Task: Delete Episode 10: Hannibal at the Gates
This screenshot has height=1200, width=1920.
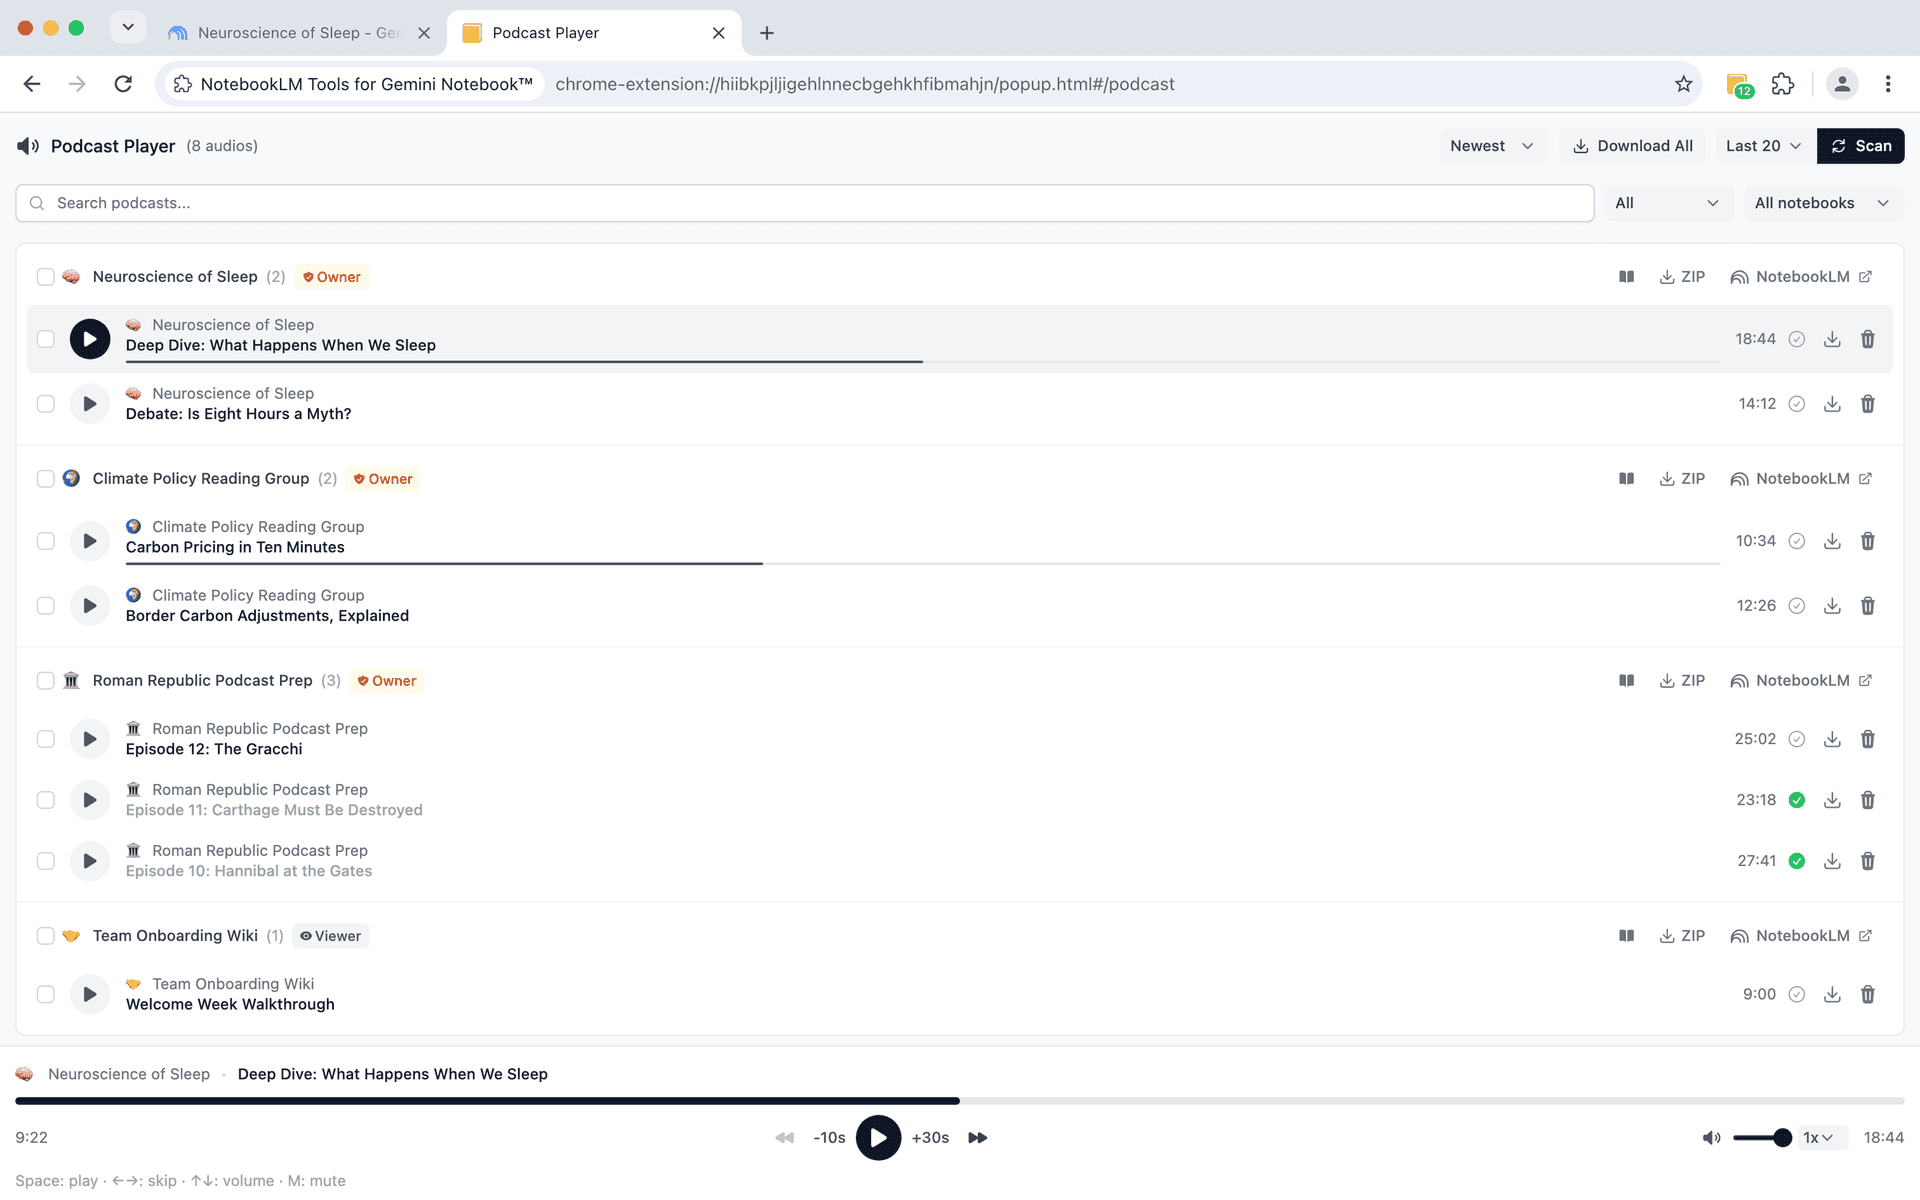Action: coord(1867,861)
